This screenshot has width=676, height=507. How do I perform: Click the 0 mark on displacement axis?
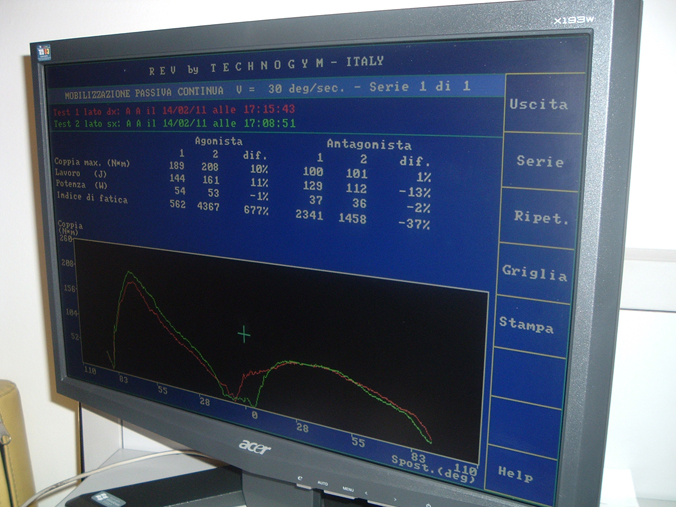click(254, 415)
